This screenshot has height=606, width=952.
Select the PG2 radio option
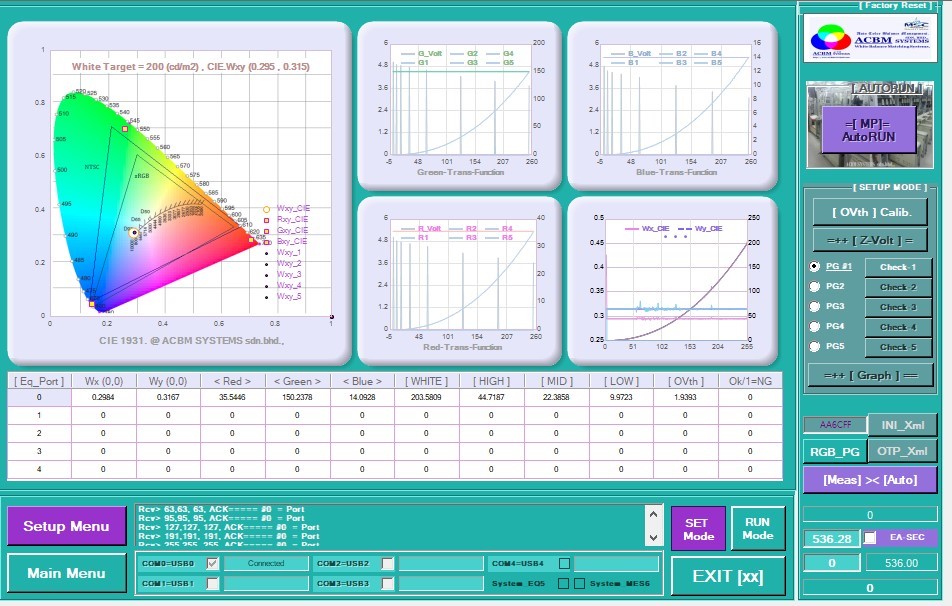pos(815,286)
